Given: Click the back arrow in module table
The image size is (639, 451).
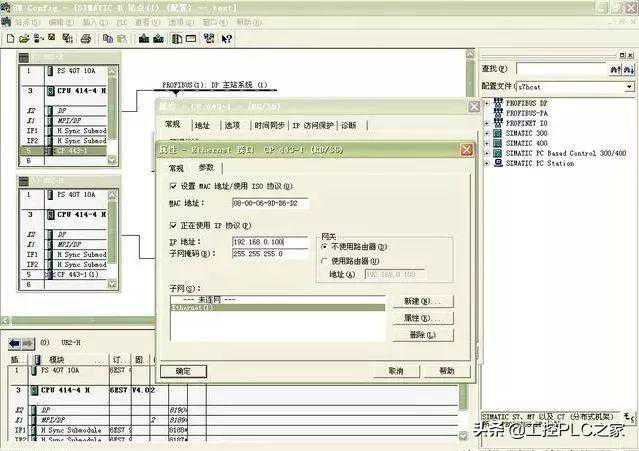Looking at the screenshot, I should (x=15, y=343).
